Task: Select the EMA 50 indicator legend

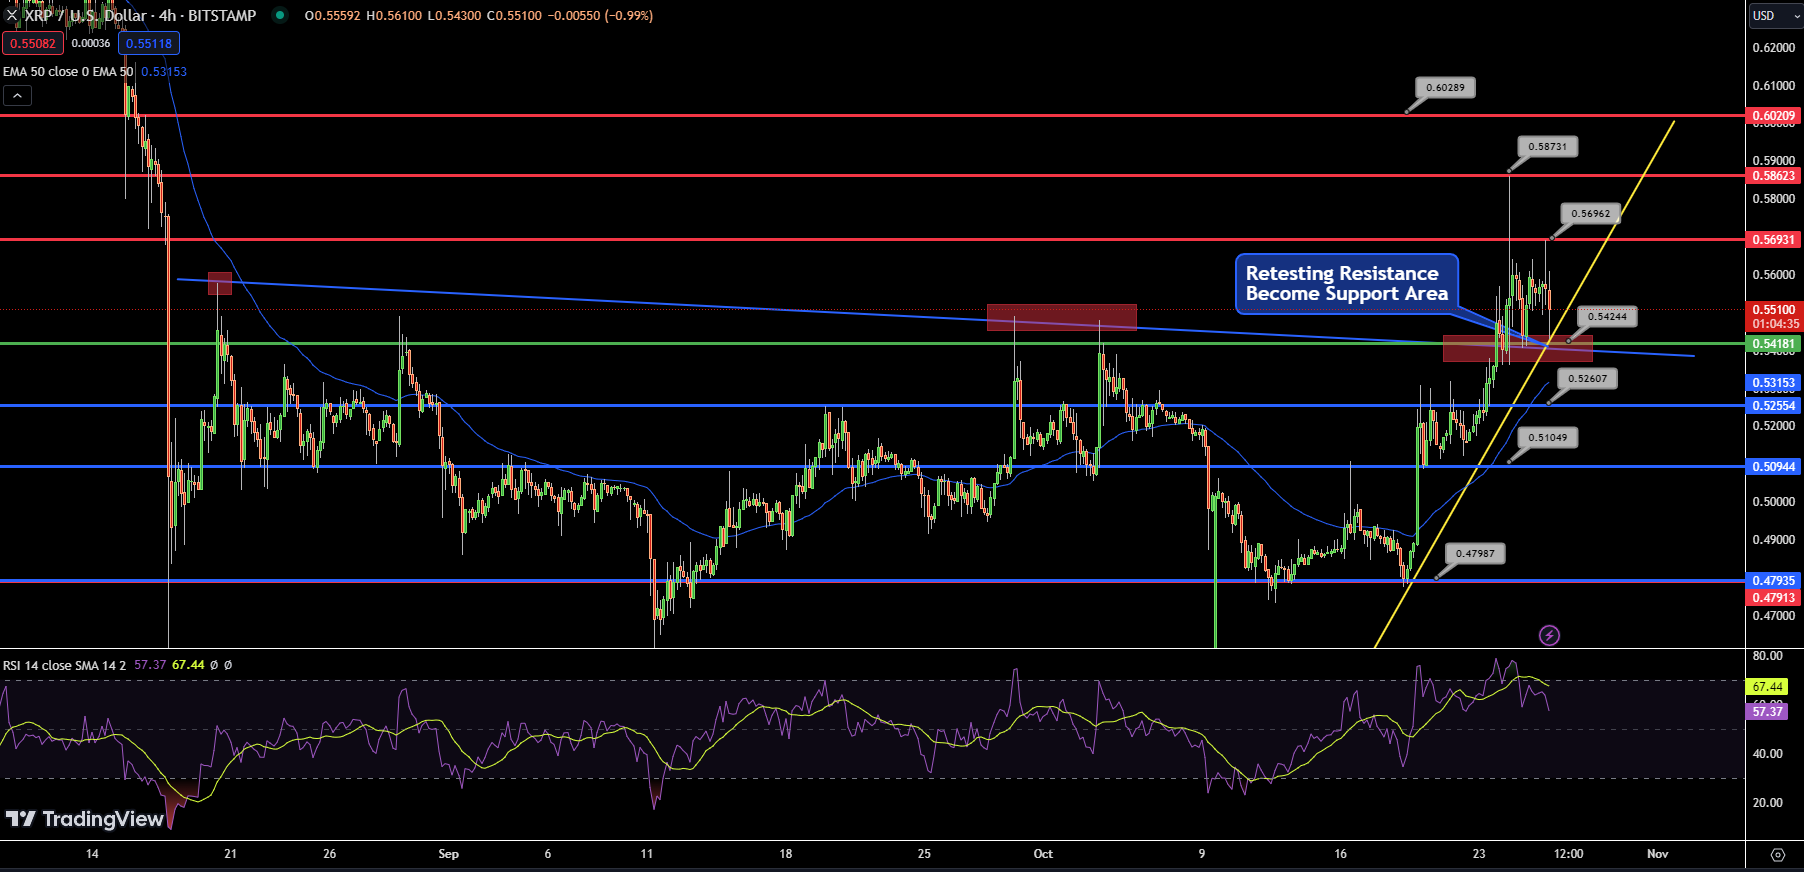Action: pos(67,72)
